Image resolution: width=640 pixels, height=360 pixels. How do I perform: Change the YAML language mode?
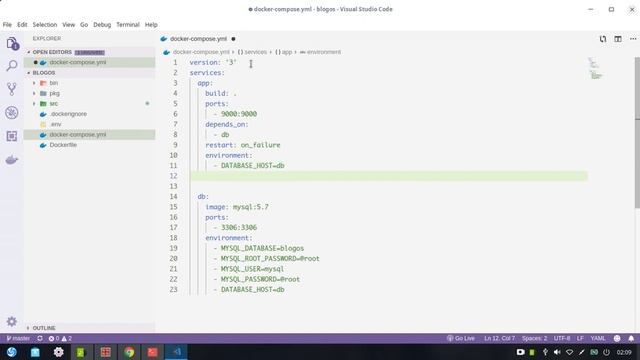pyautogui.click(x=598, y=338)
